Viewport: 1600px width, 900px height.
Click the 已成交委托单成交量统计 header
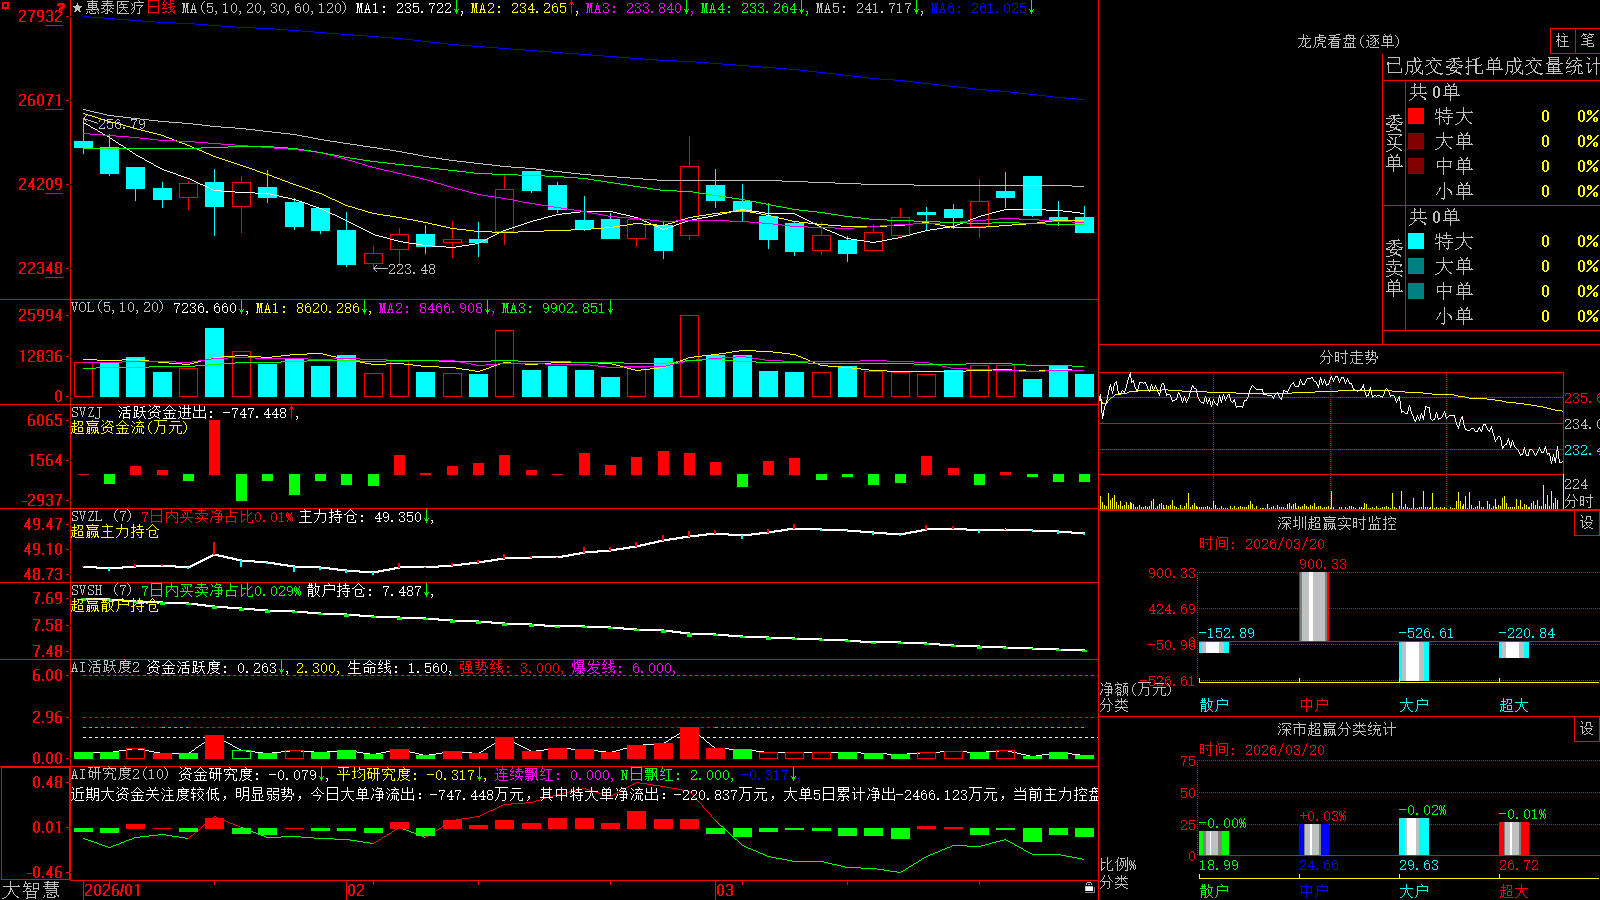tap(1492, 66)
